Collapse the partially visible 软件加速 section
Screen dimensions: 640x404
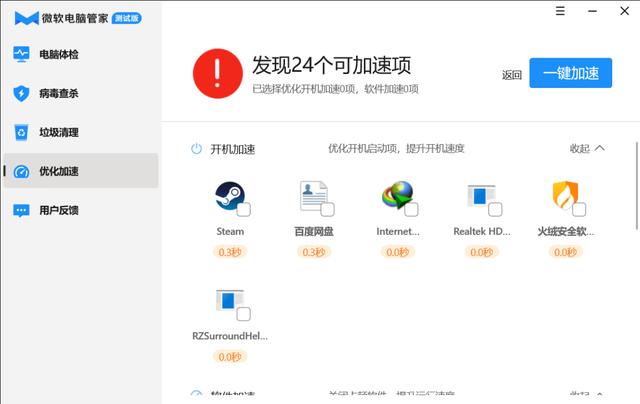(x=587, y=394)
